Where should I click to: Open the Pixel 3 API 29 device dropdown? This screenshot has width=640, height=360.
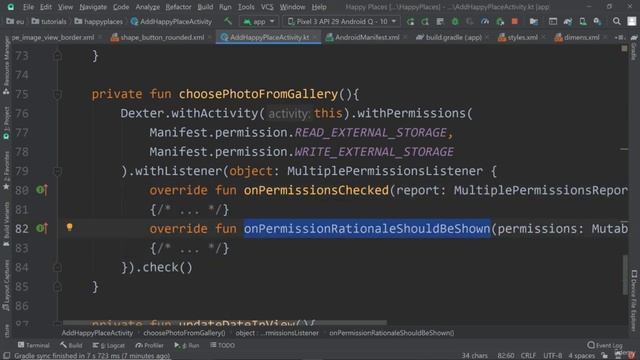(x=341, y=21)
